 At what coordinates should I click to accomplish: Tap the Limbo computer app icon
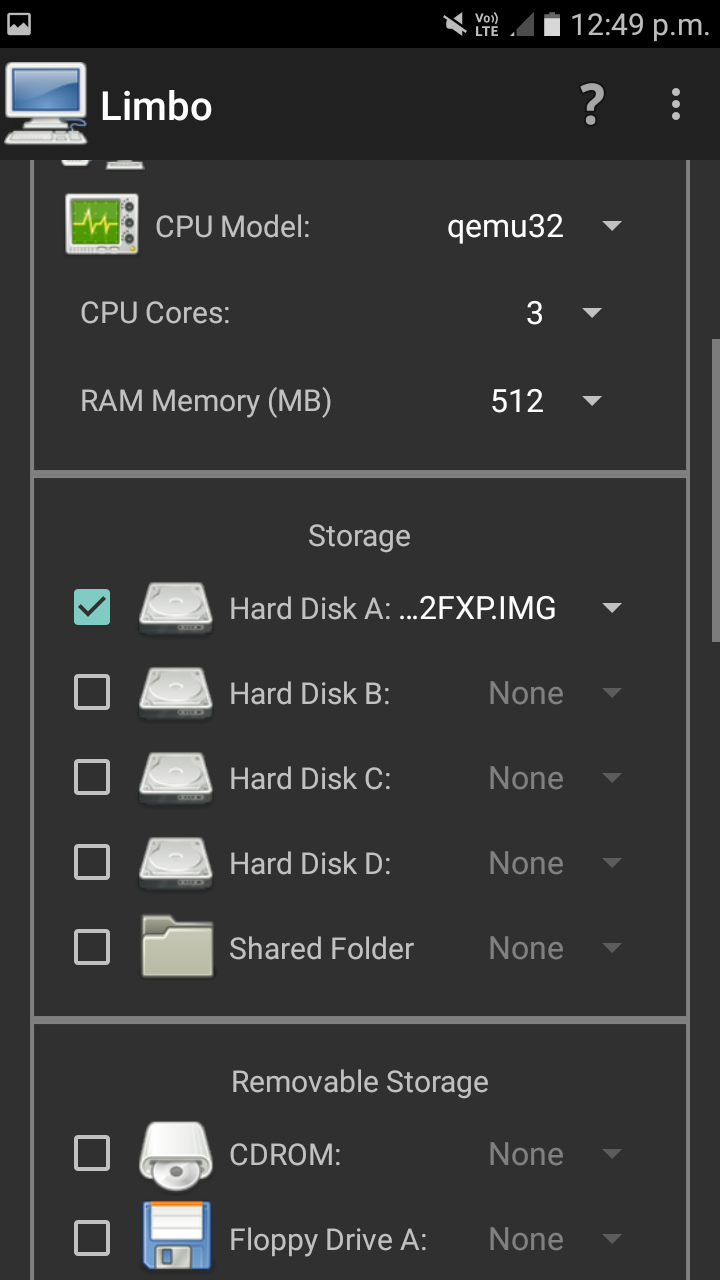coord(45,103)
